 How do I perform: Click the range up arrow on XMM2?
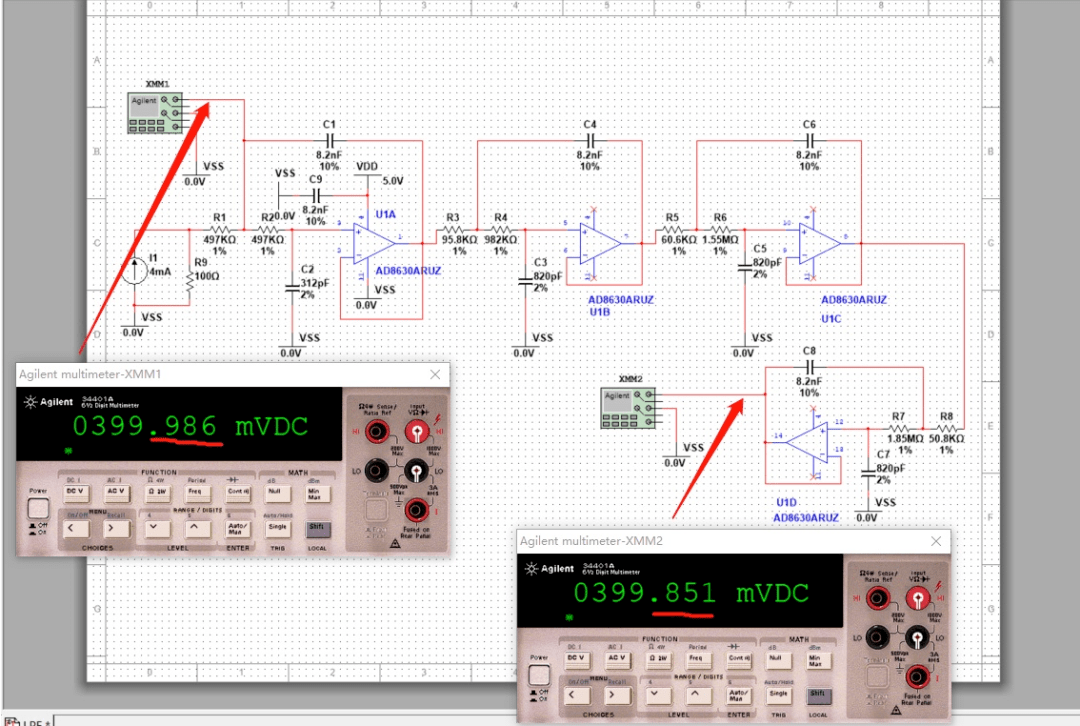[x=696, y=695]
